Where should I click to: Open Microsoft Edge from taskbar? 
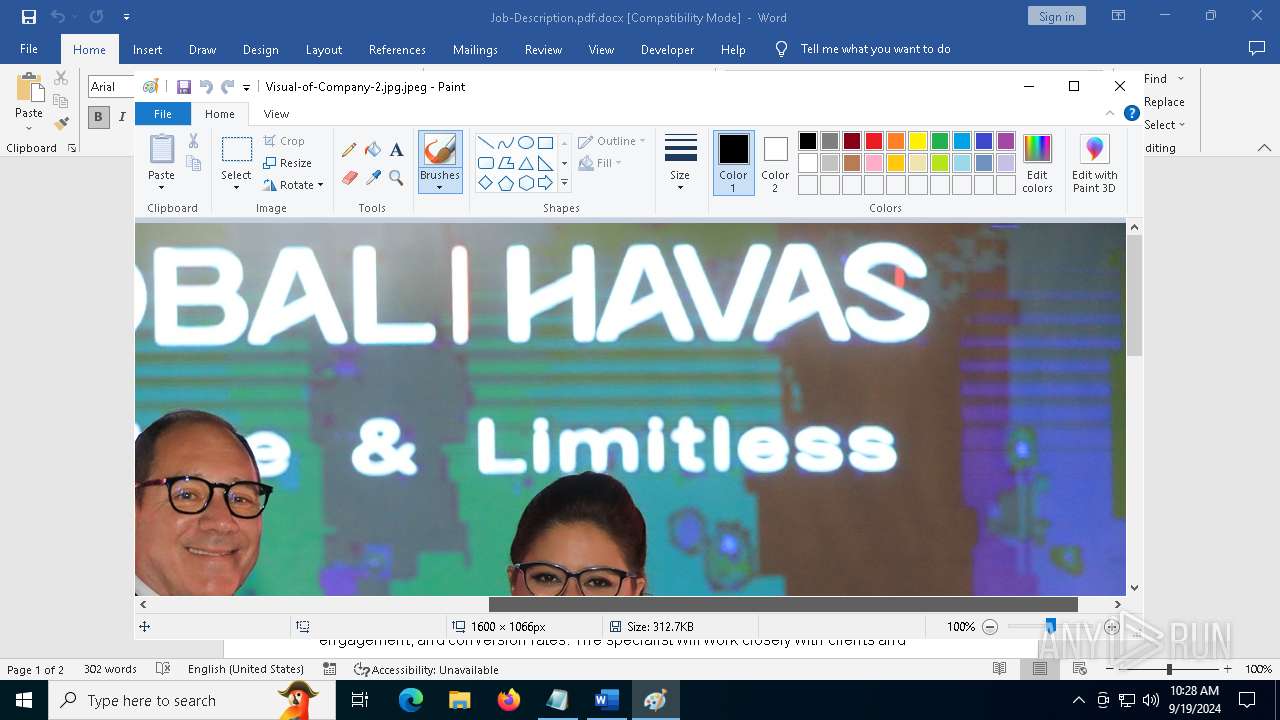[411, 700]
